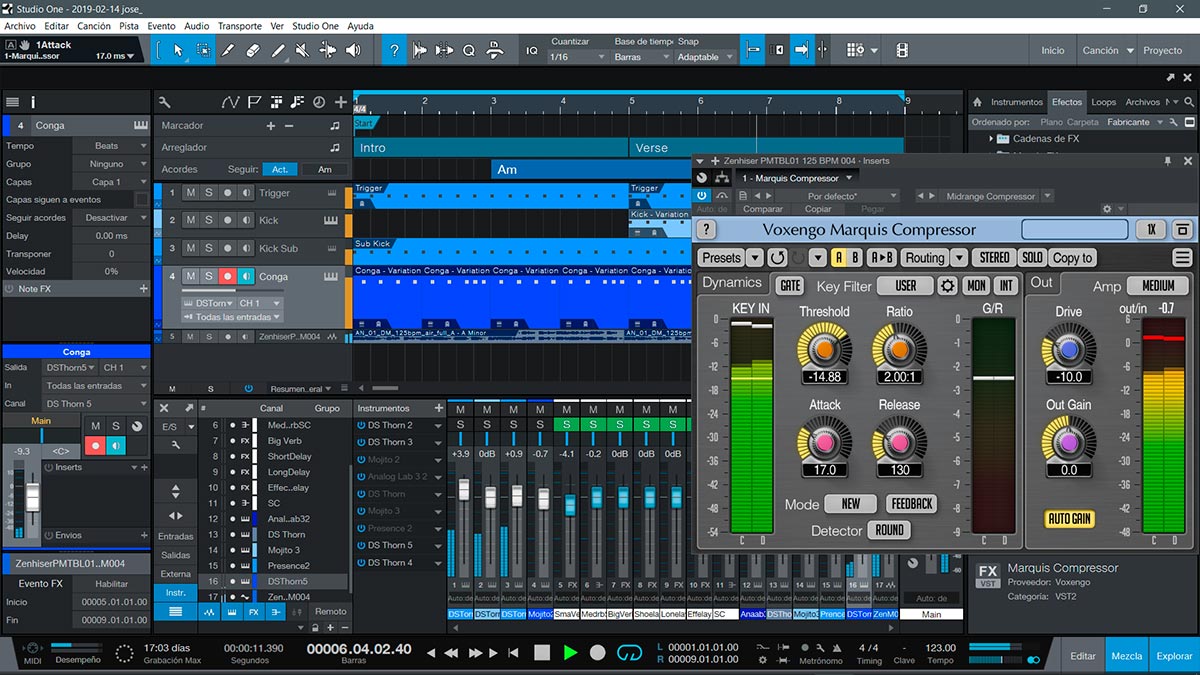This screenshot has height=675, width=1200.
Task: Solo the Kick track
Action: [208, 220]
